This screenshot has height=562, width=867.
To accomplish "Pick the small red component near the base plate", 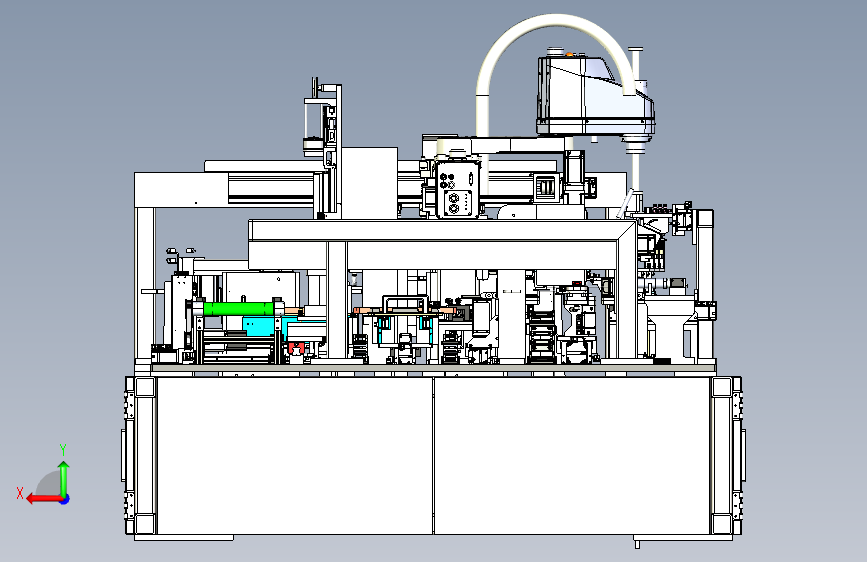I will coord(295,348).
